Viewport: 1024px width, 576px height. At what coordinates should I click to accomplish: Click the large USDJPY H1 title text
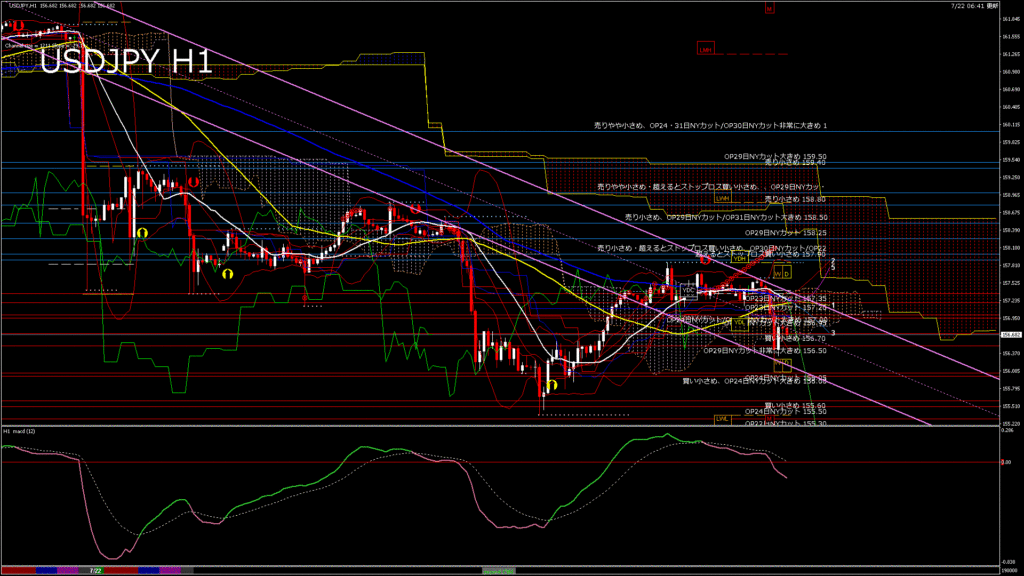point(126,62)
